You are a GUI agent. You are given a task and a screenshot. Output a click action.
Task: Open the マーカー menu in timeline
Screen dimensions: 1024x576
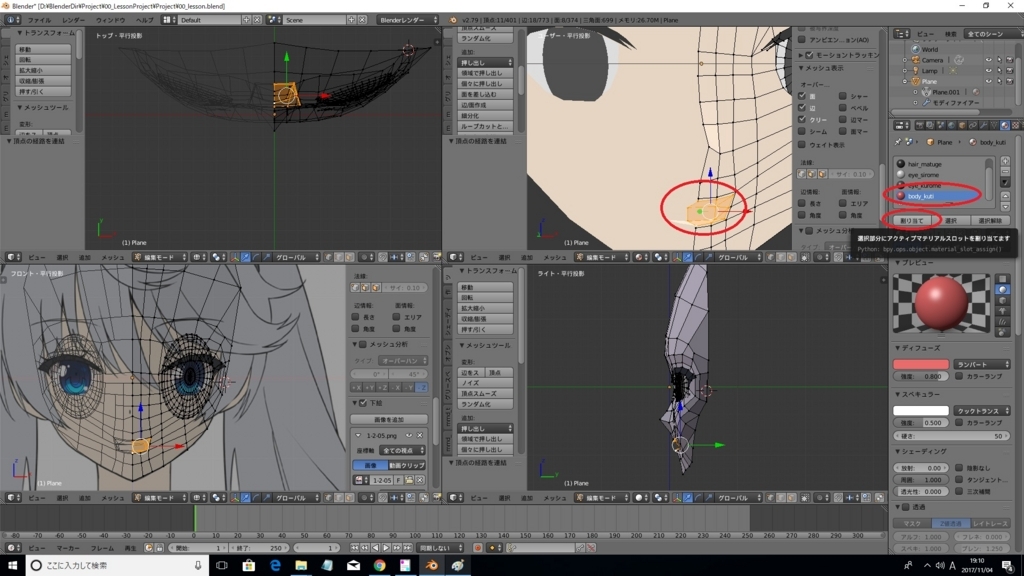point(67,548)
